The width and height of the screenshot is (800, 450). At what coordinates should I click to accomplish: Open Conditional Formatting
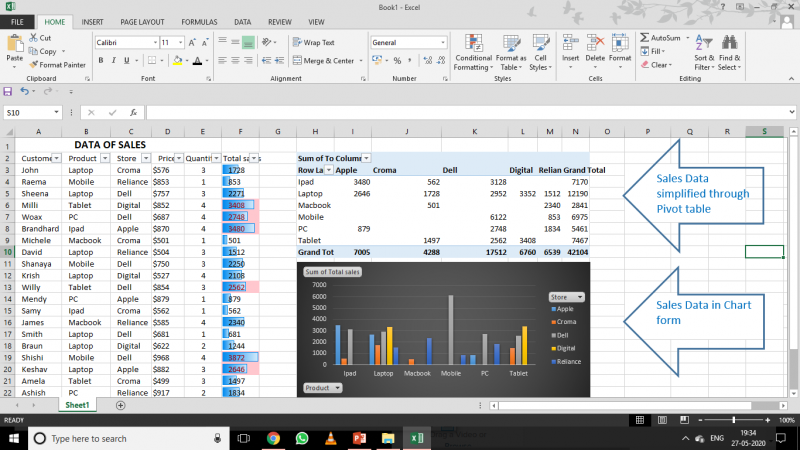pos(473,53)
